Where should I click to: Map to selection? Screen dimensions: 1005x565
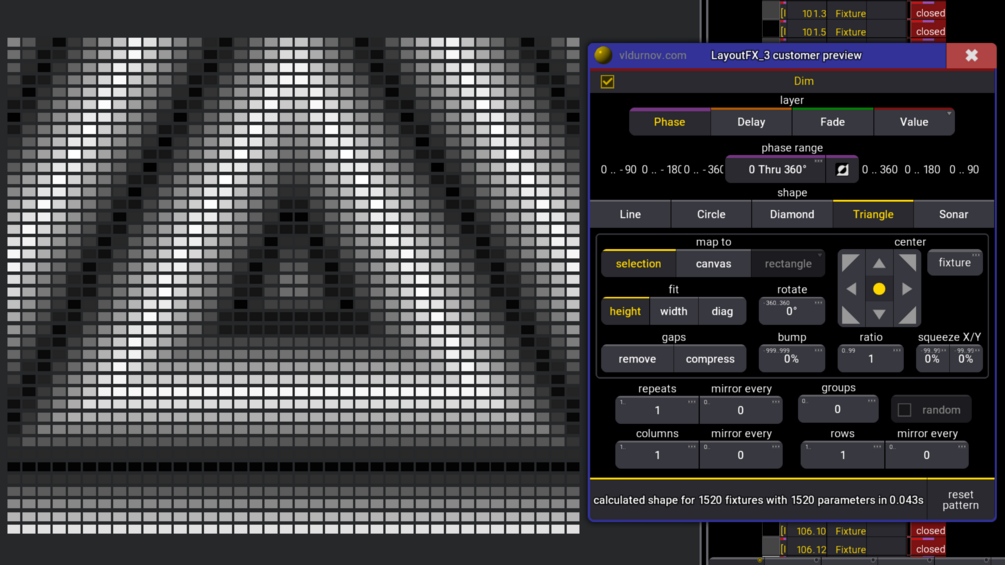(x=638, y=263)
